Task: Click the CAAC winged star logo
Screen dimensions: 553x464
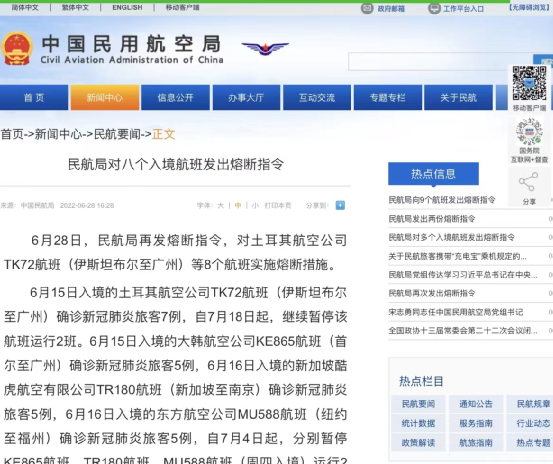Action: point(265,48)
